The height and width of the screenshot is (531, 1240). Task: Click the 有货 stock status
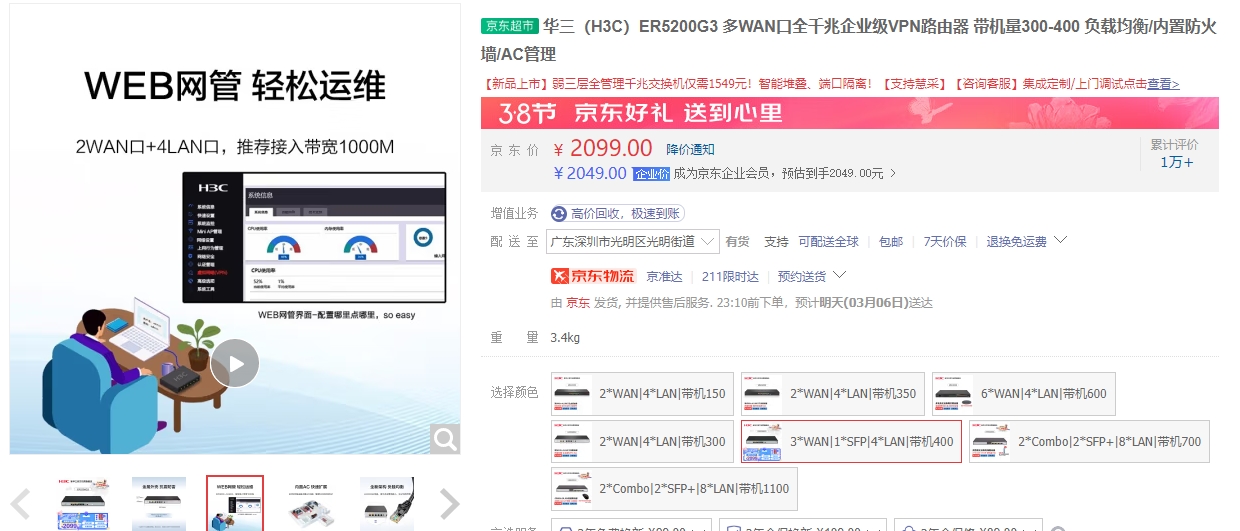(738, 242)
